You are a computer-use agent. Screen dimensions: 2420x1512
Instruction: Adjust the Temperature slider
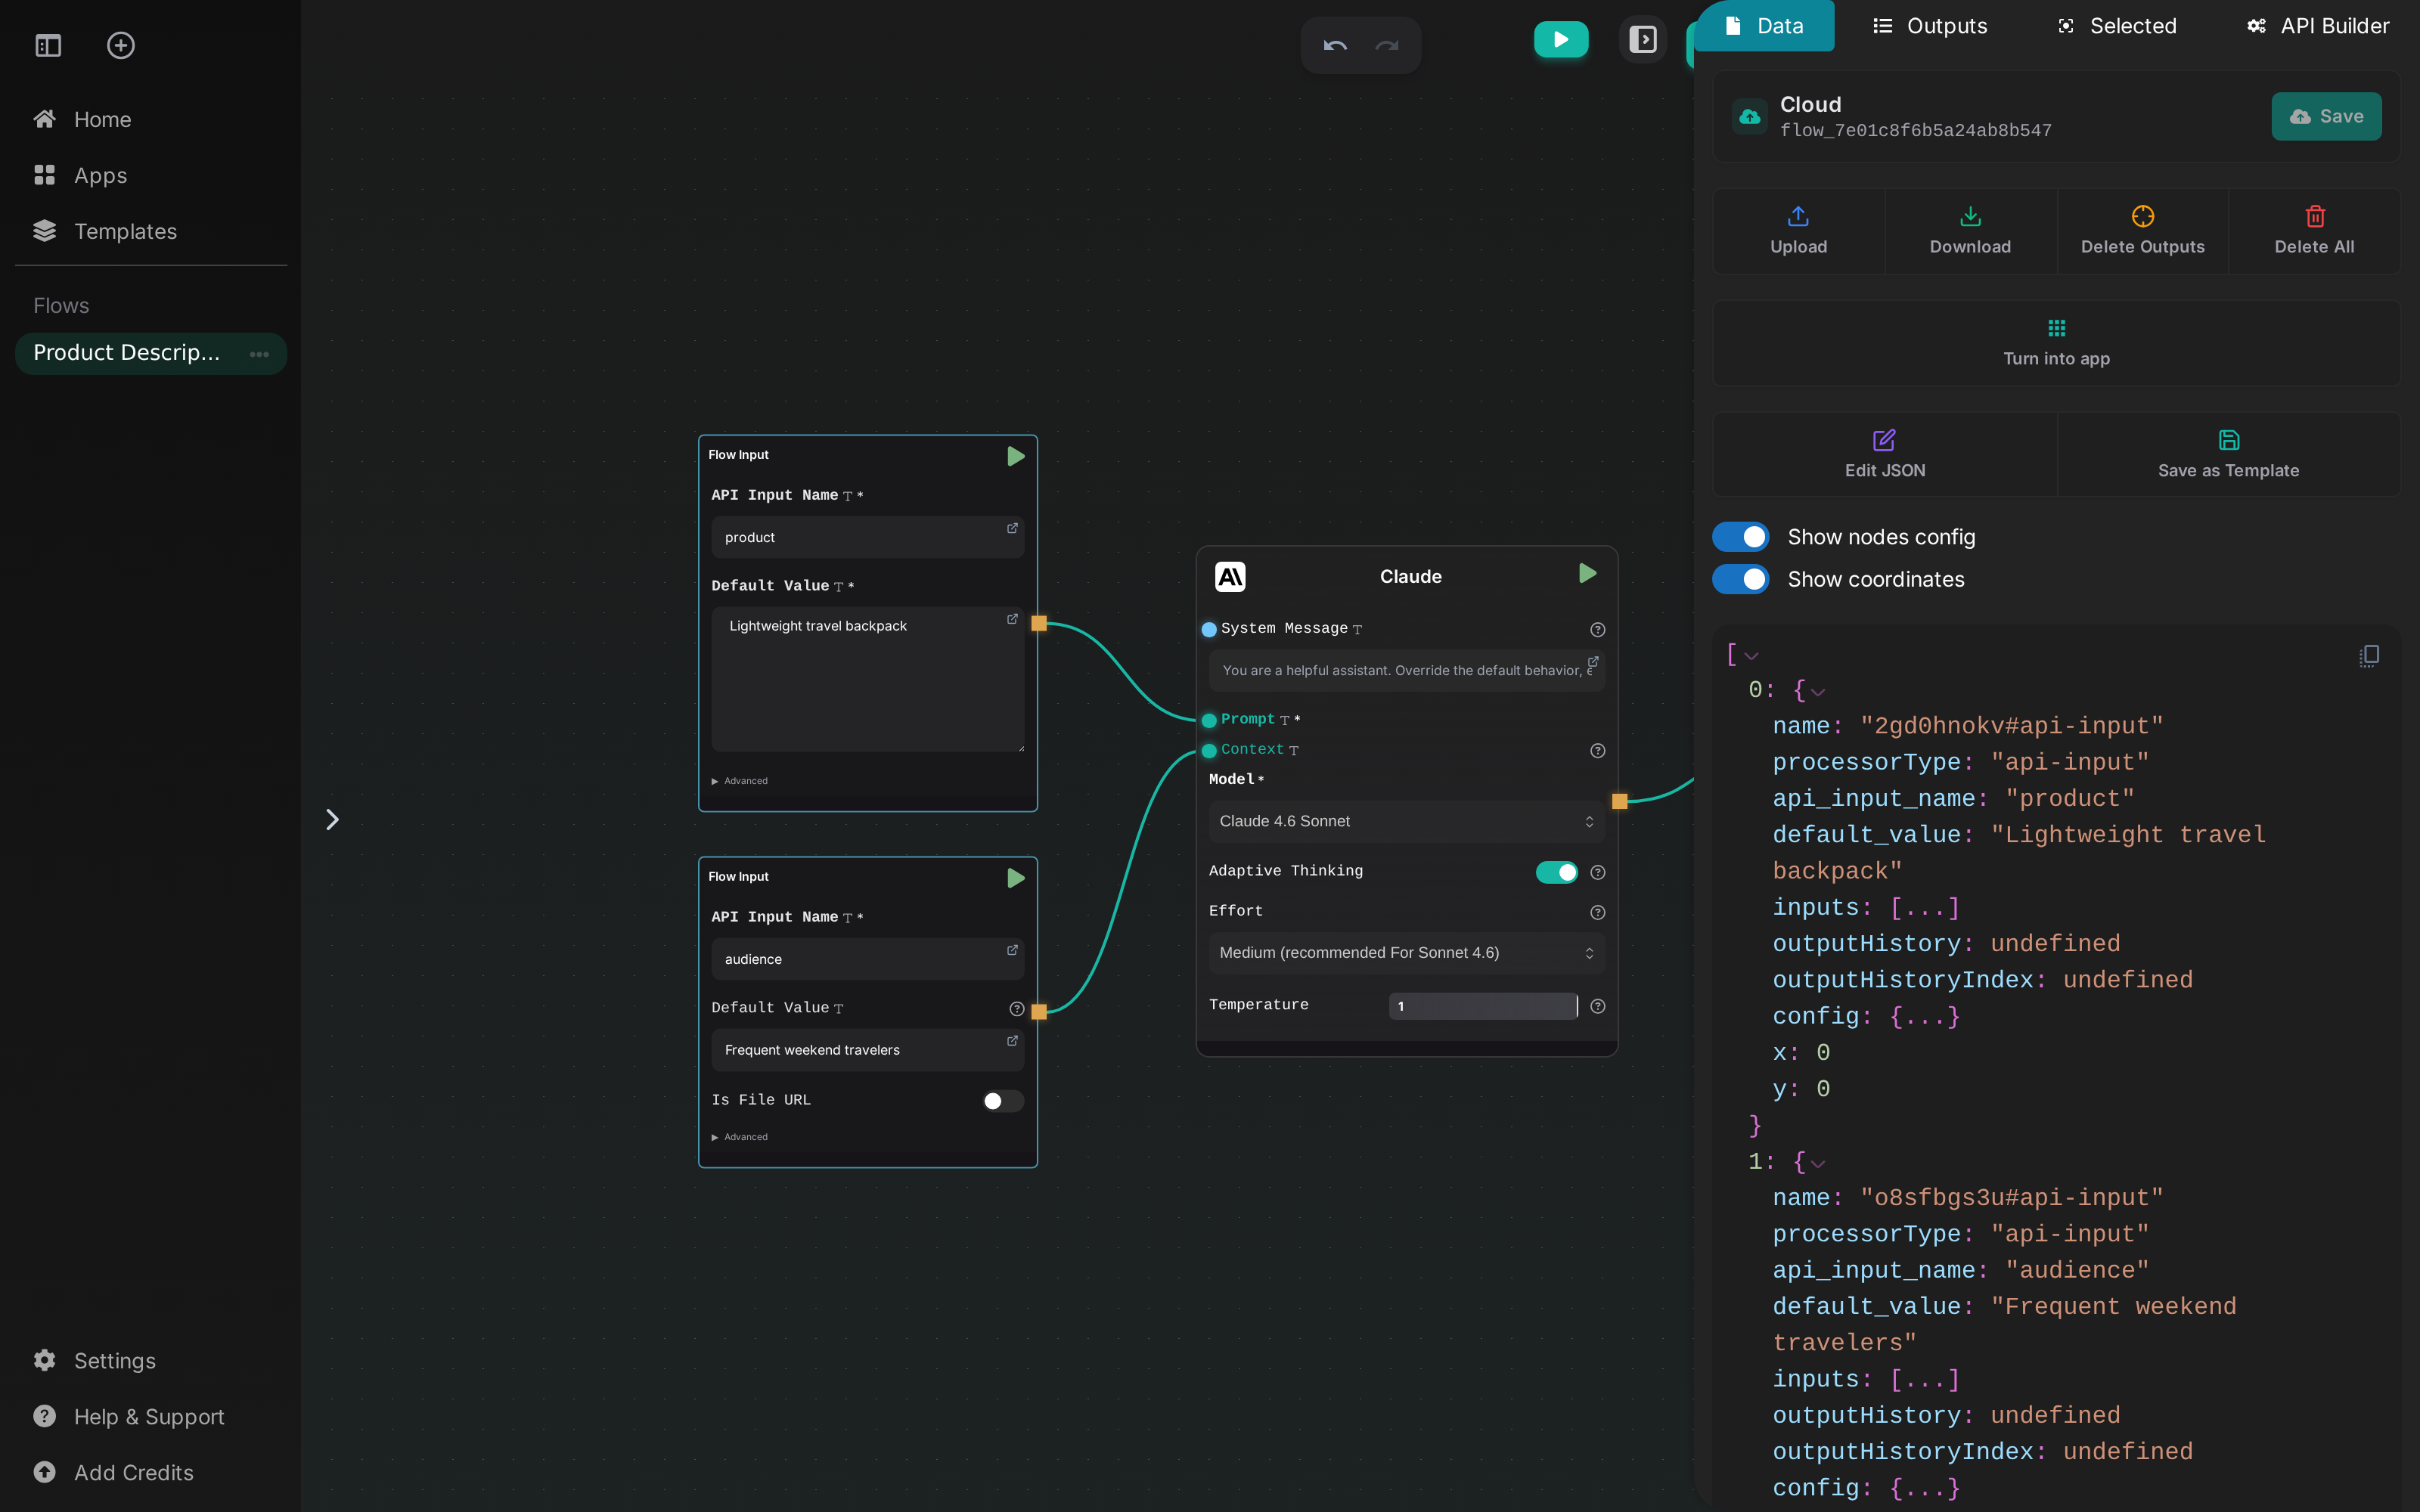click(1484, 1006)
